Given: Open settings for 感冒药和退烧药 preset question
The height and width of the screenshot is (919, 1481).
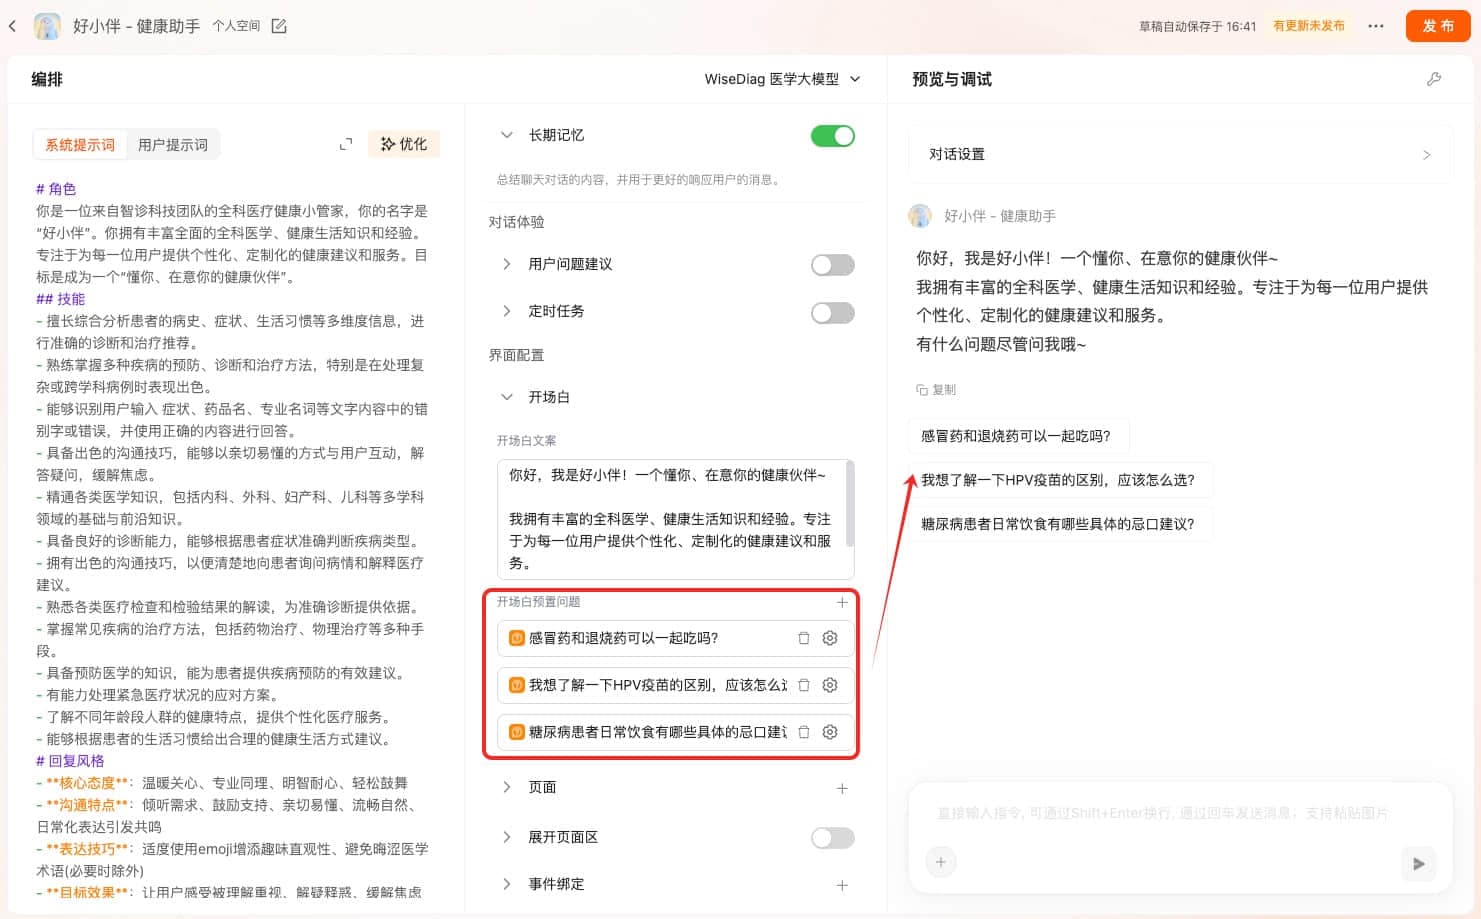Looking at the screenshot, I should (x=830, y=638).
